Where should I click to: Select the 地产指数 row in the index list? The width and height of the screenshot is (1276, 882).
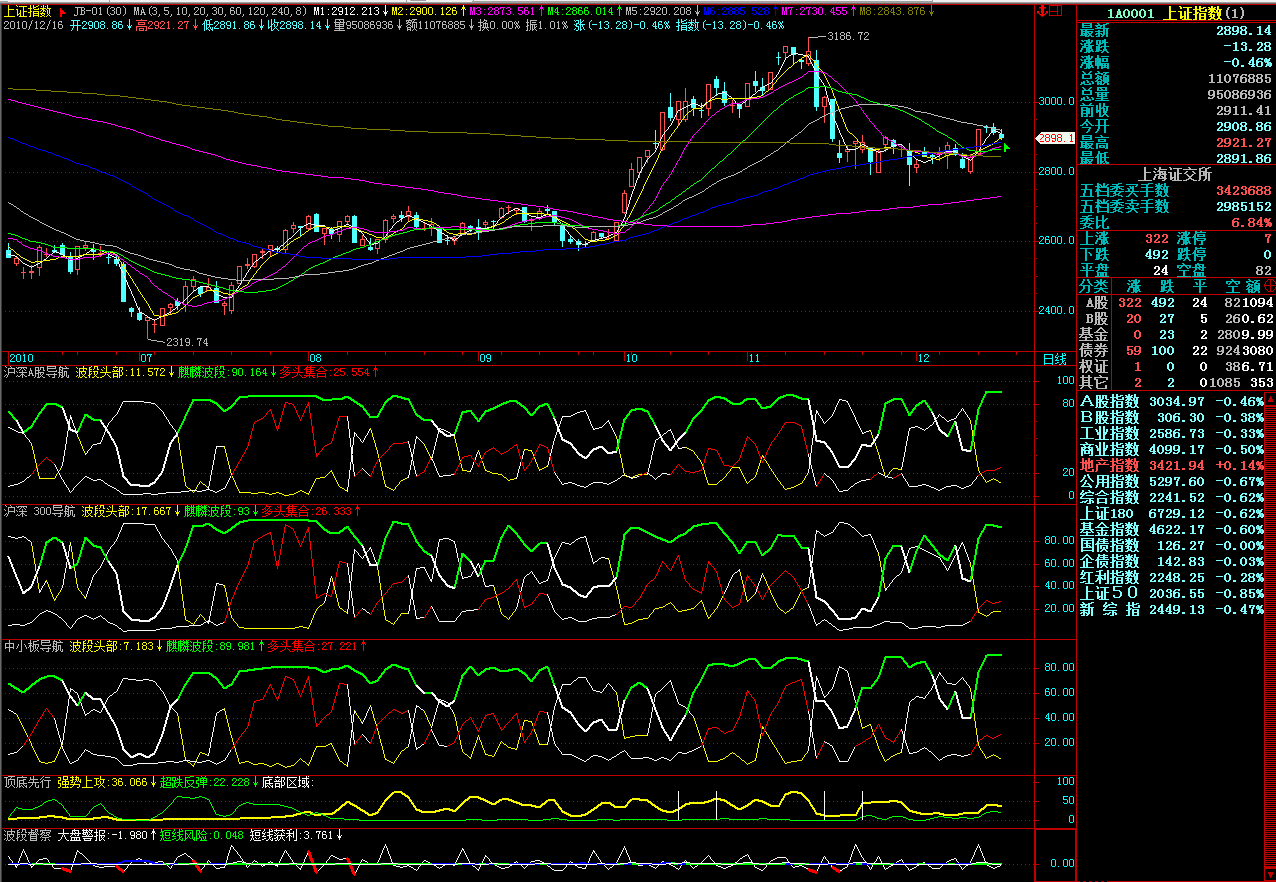[x=1109, y=465]
